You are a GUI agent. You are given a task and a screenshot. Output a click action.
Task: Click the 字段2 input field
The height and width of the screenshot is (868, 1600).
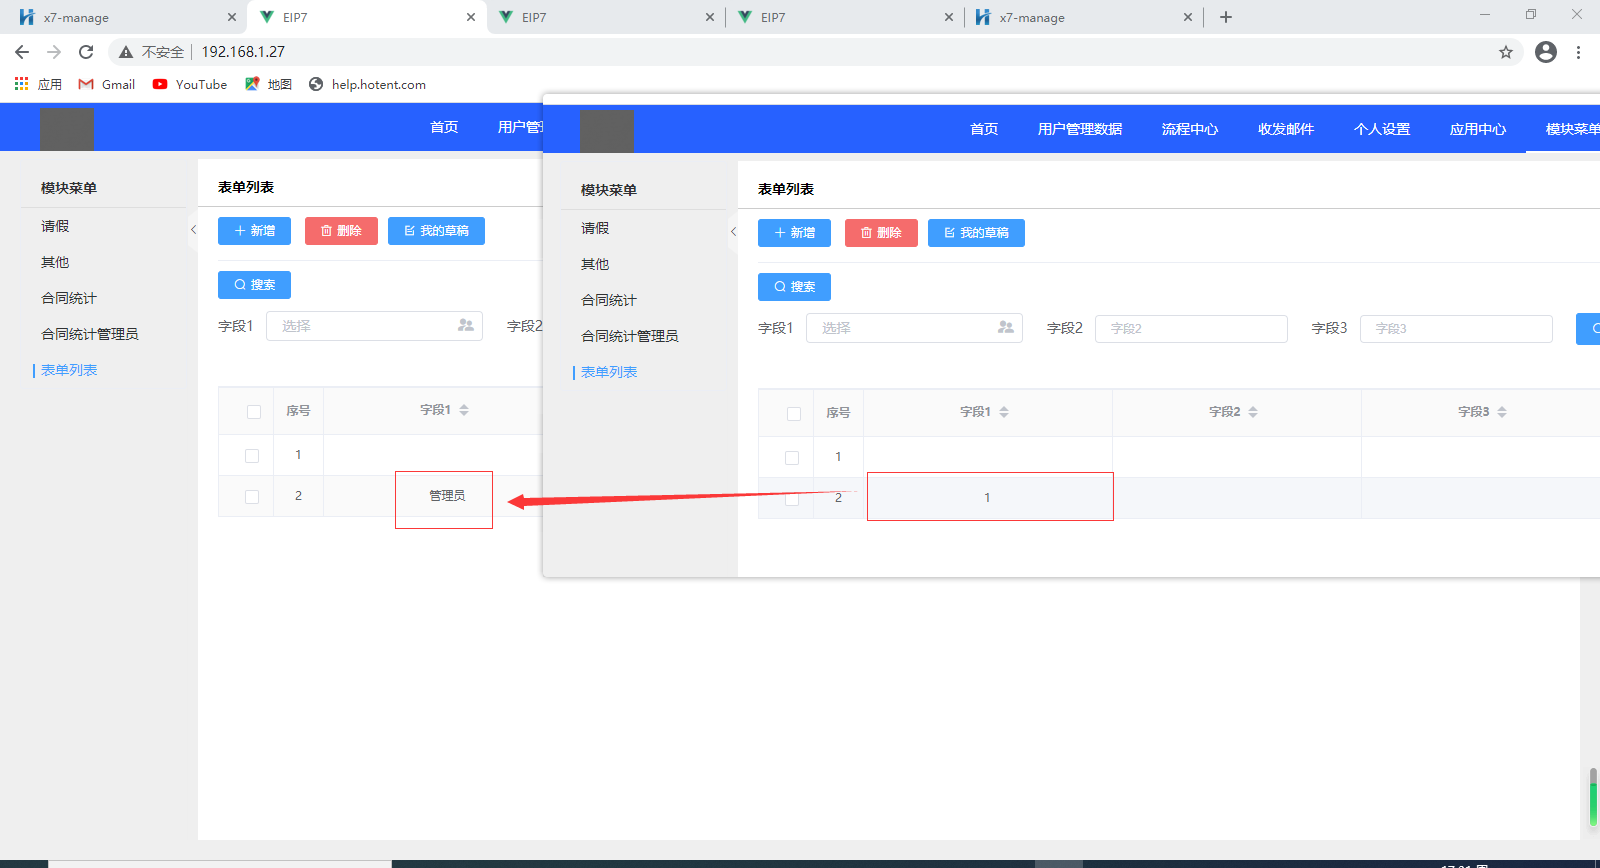[1190, 329]
